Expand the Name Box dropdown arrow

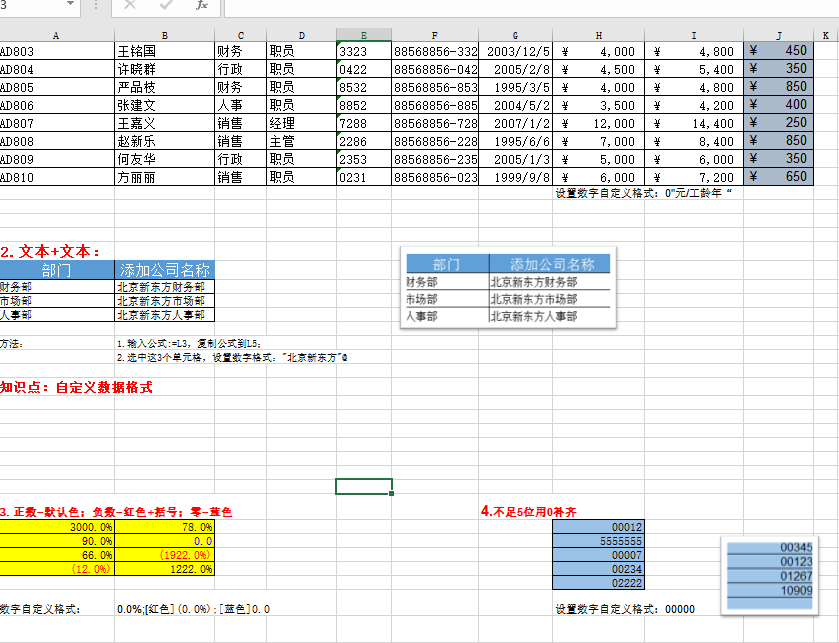pos(70,4)
